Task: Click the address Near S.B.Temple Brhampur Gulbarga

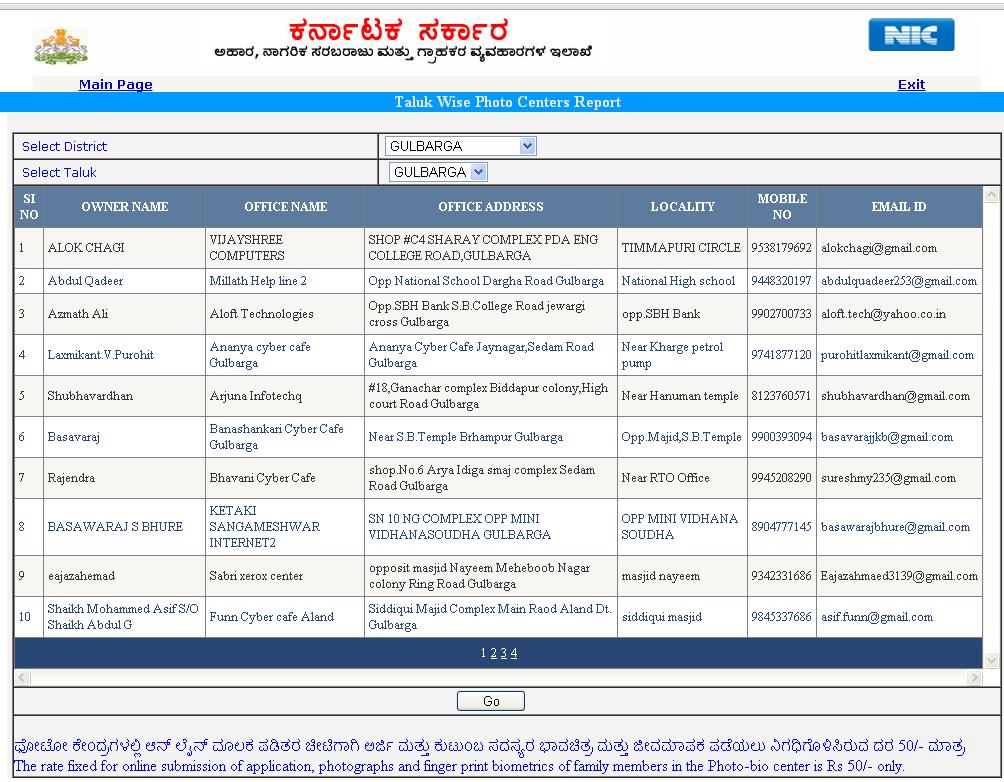Action: click(466, 437)
